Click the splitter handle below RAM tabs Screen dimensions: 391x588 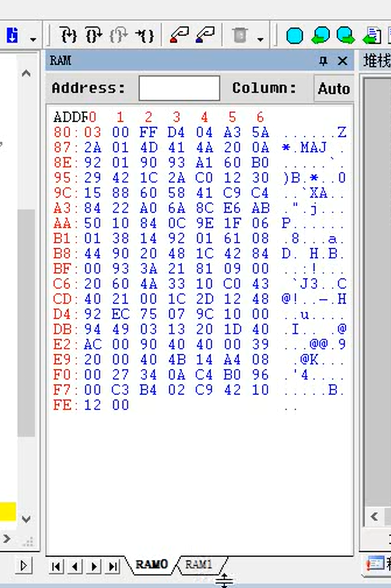point(224,580)
